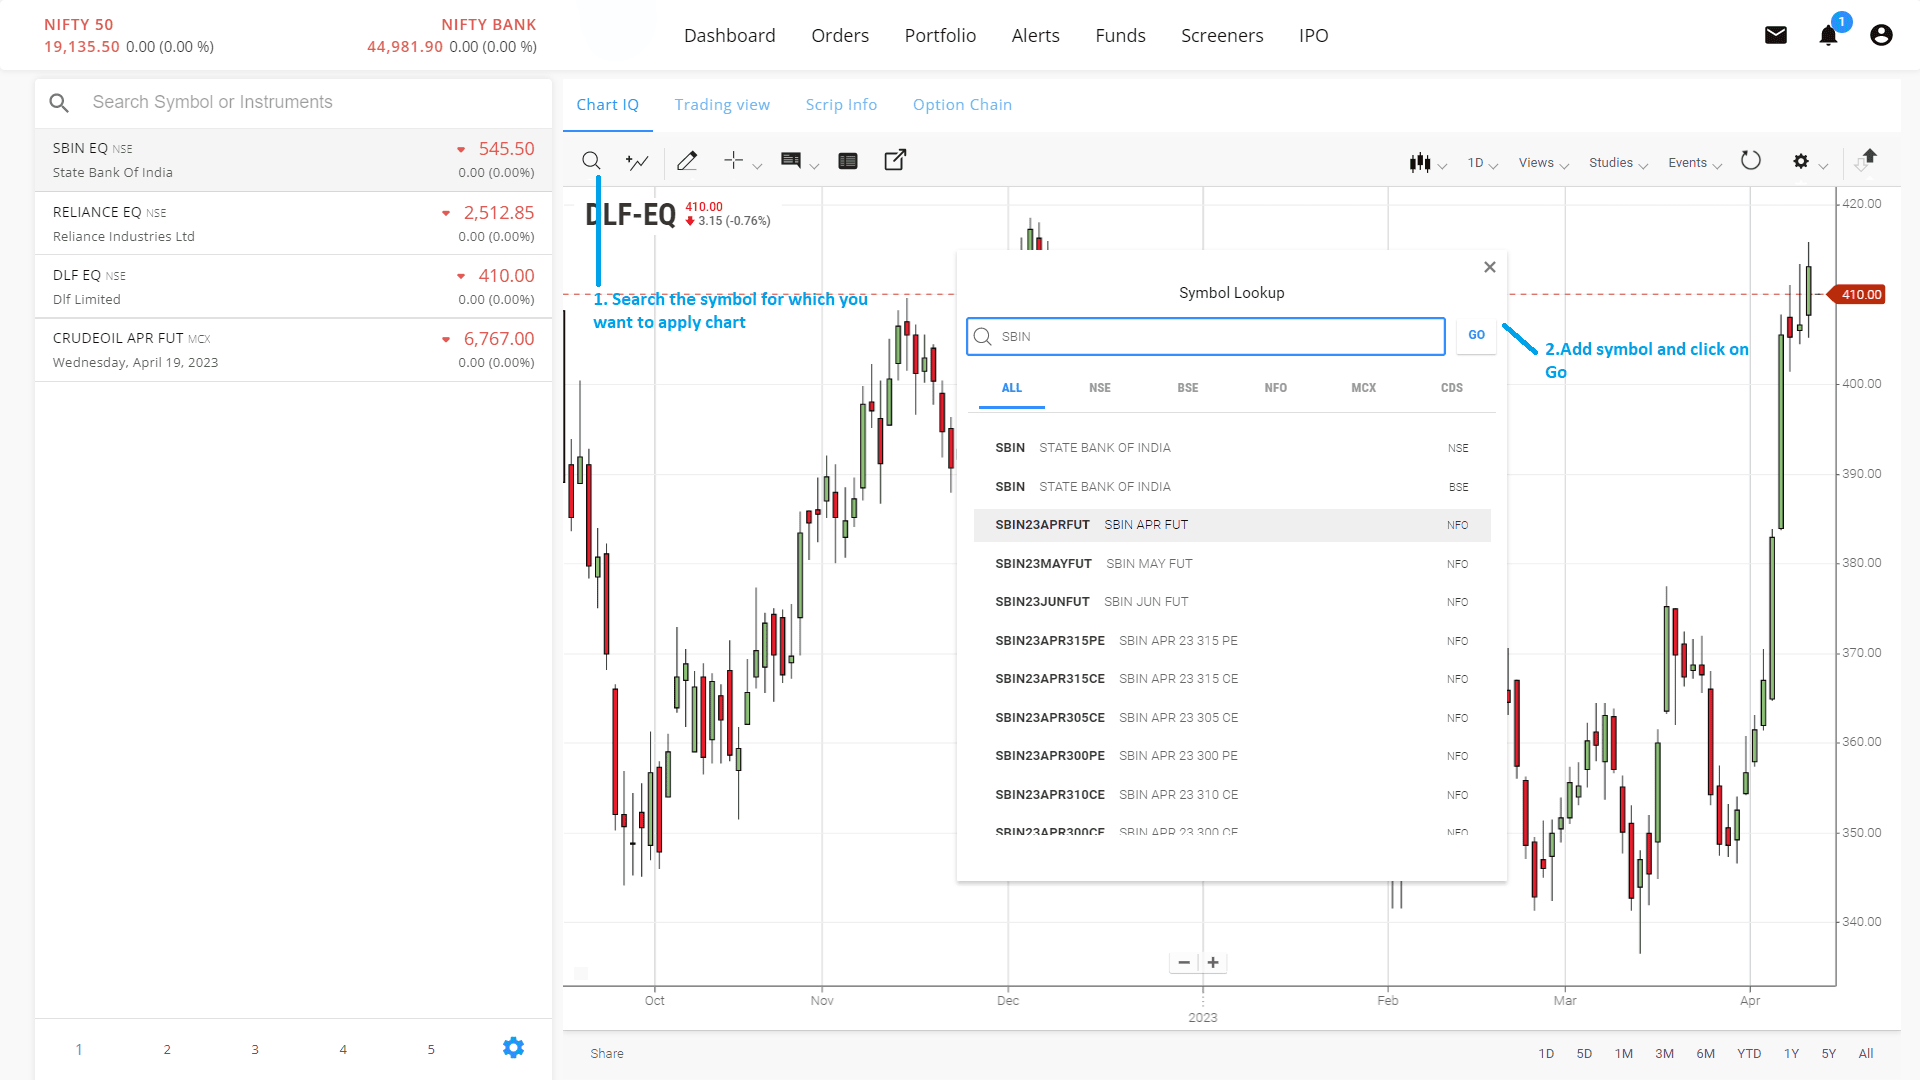Open the table view icon in toolbar
Screen dimensions: 1920x1080
pos(848,161)
